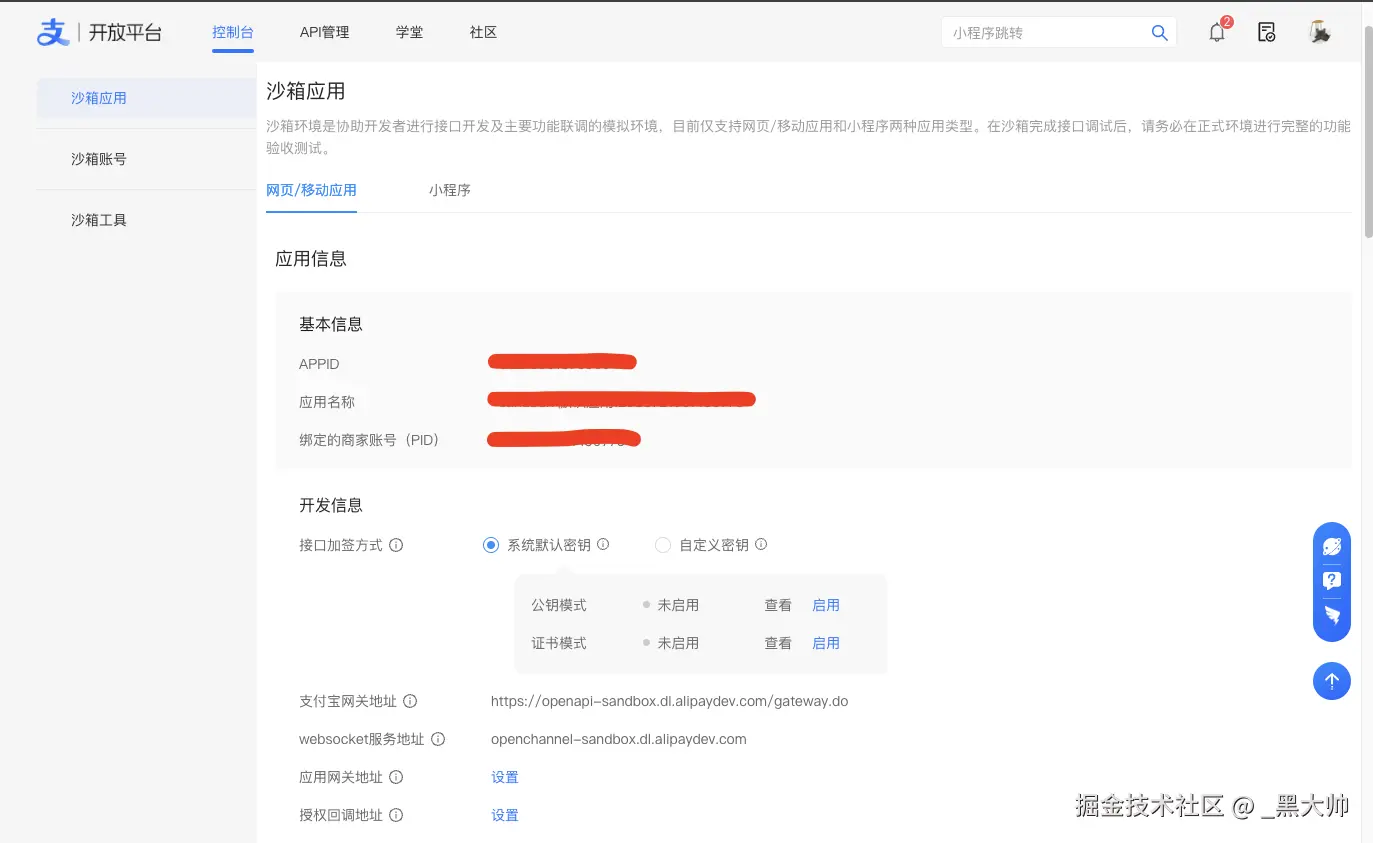The image size is (1373, 843).
Task: Open the 社区 top menu
Action: pyautogui.click(x=483, y=32)
